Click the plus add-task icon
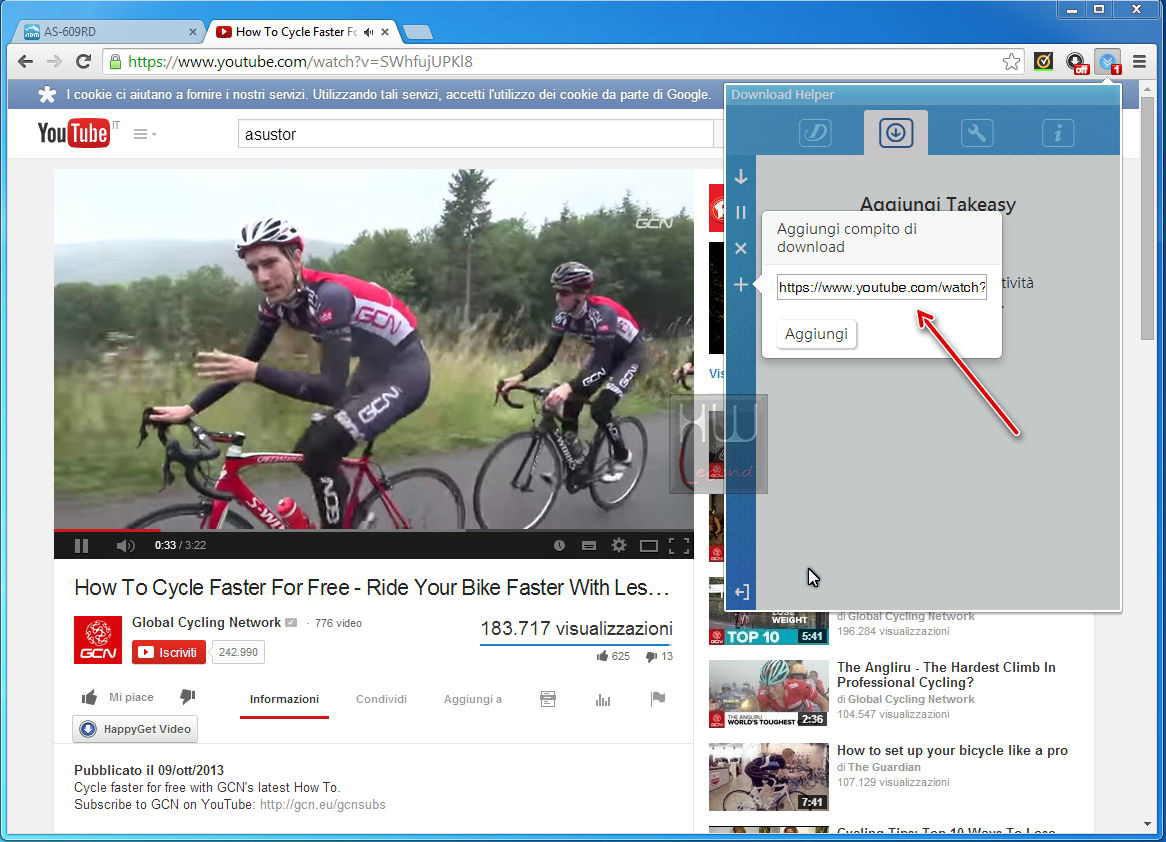This screenshot has height=842, width=1166. [x=741, y=284]
